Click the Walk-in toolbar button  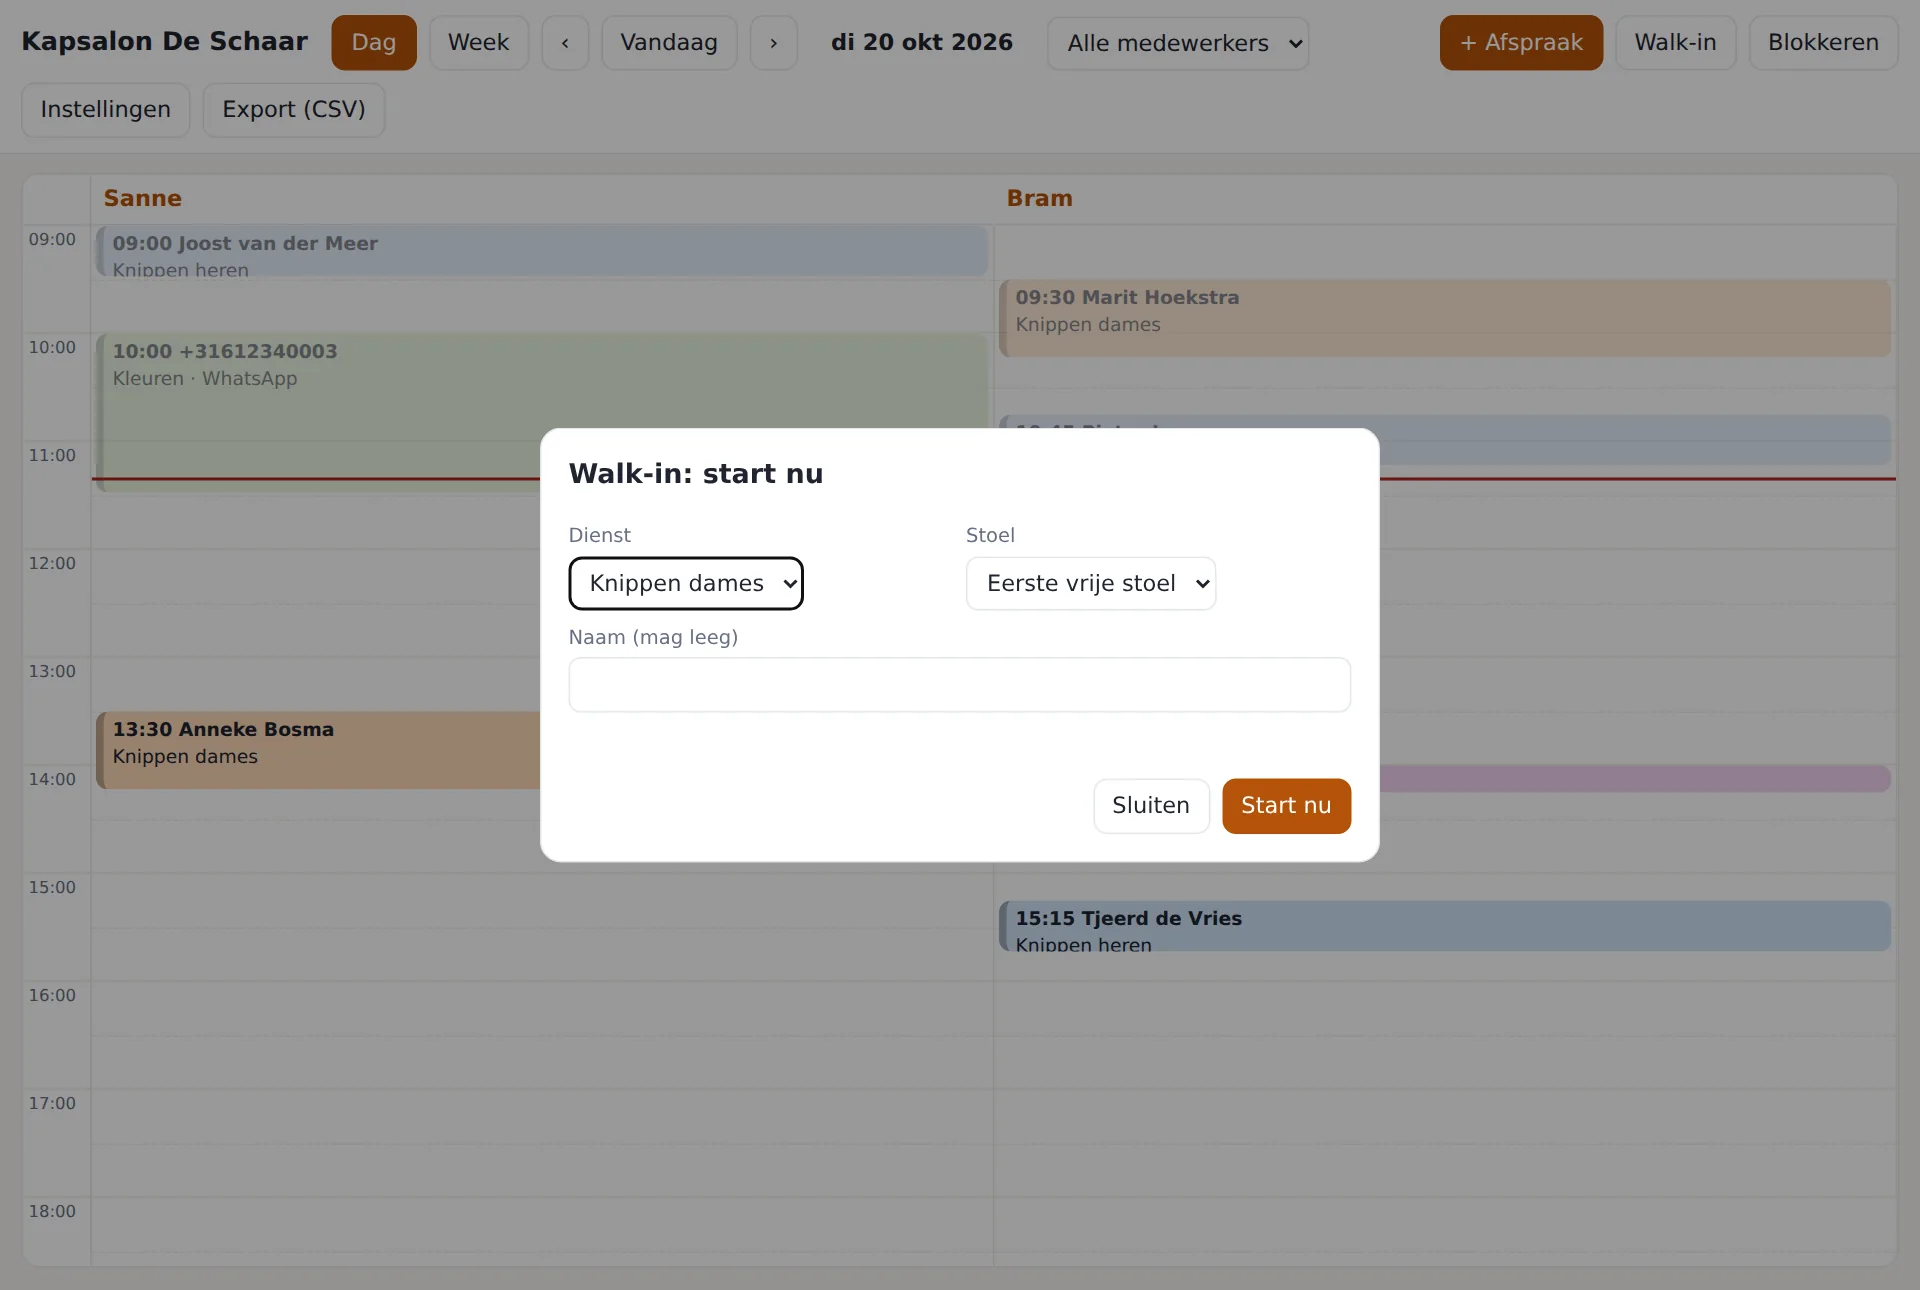tap(1675, 43)
